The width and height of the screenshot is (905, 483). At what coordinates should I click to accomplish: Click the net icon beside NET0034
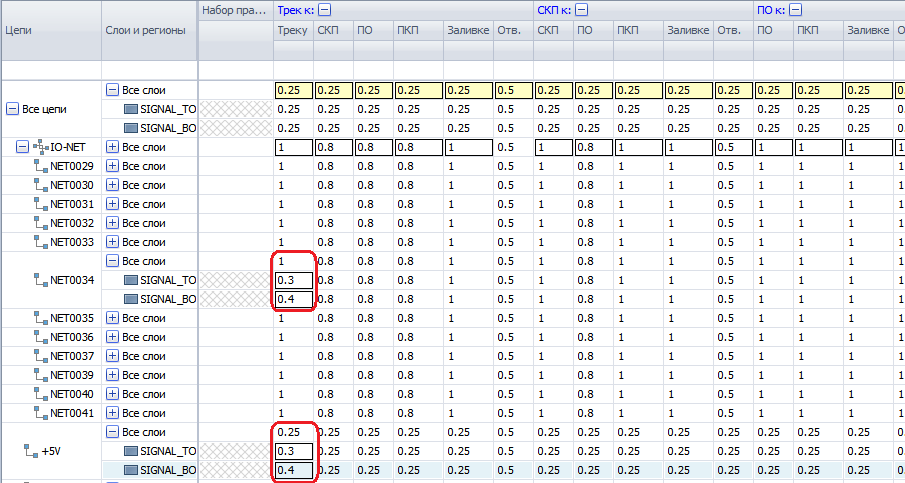pyautogui.click(x=40, y=280)
